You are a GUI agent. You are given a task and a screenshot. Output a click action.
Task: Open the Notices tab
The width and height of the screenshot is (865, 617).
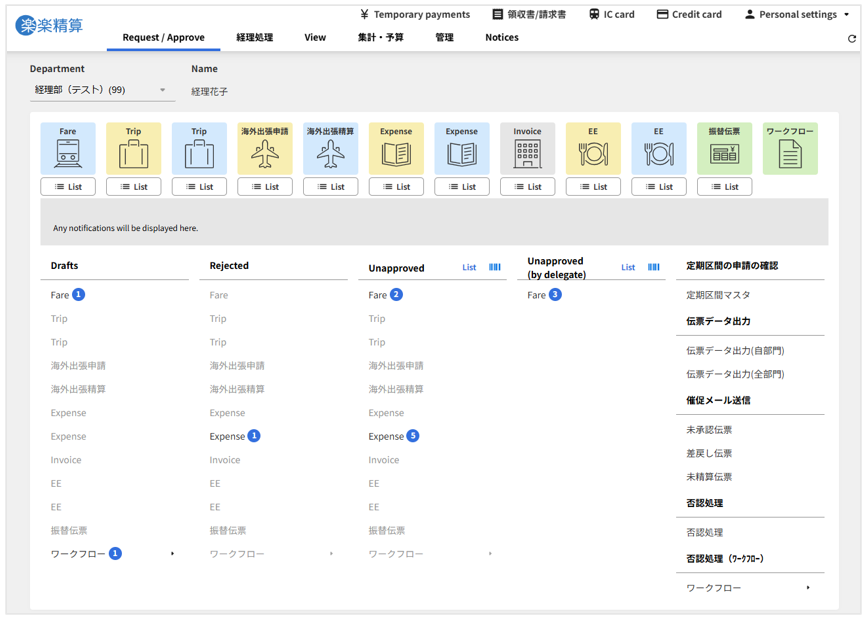point(501,38)
